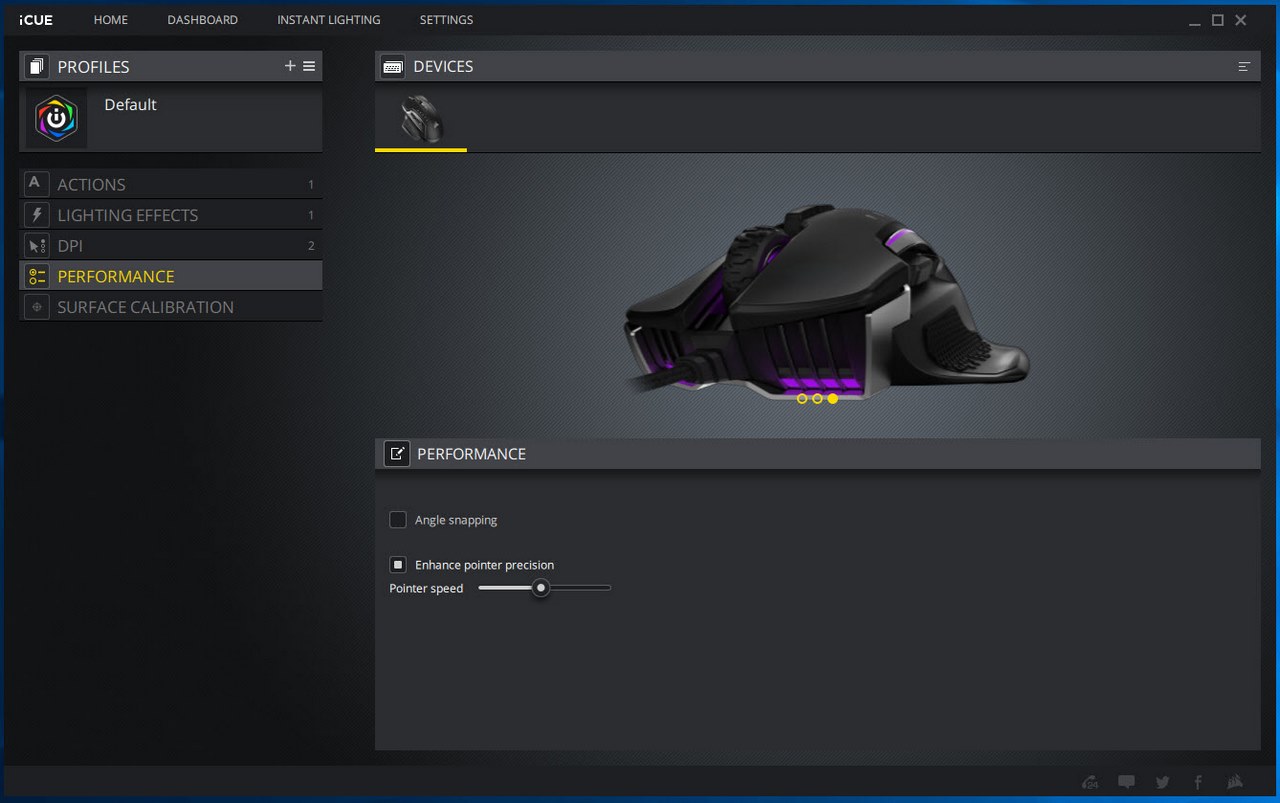Open the DPI section

(x=171, y=246)
